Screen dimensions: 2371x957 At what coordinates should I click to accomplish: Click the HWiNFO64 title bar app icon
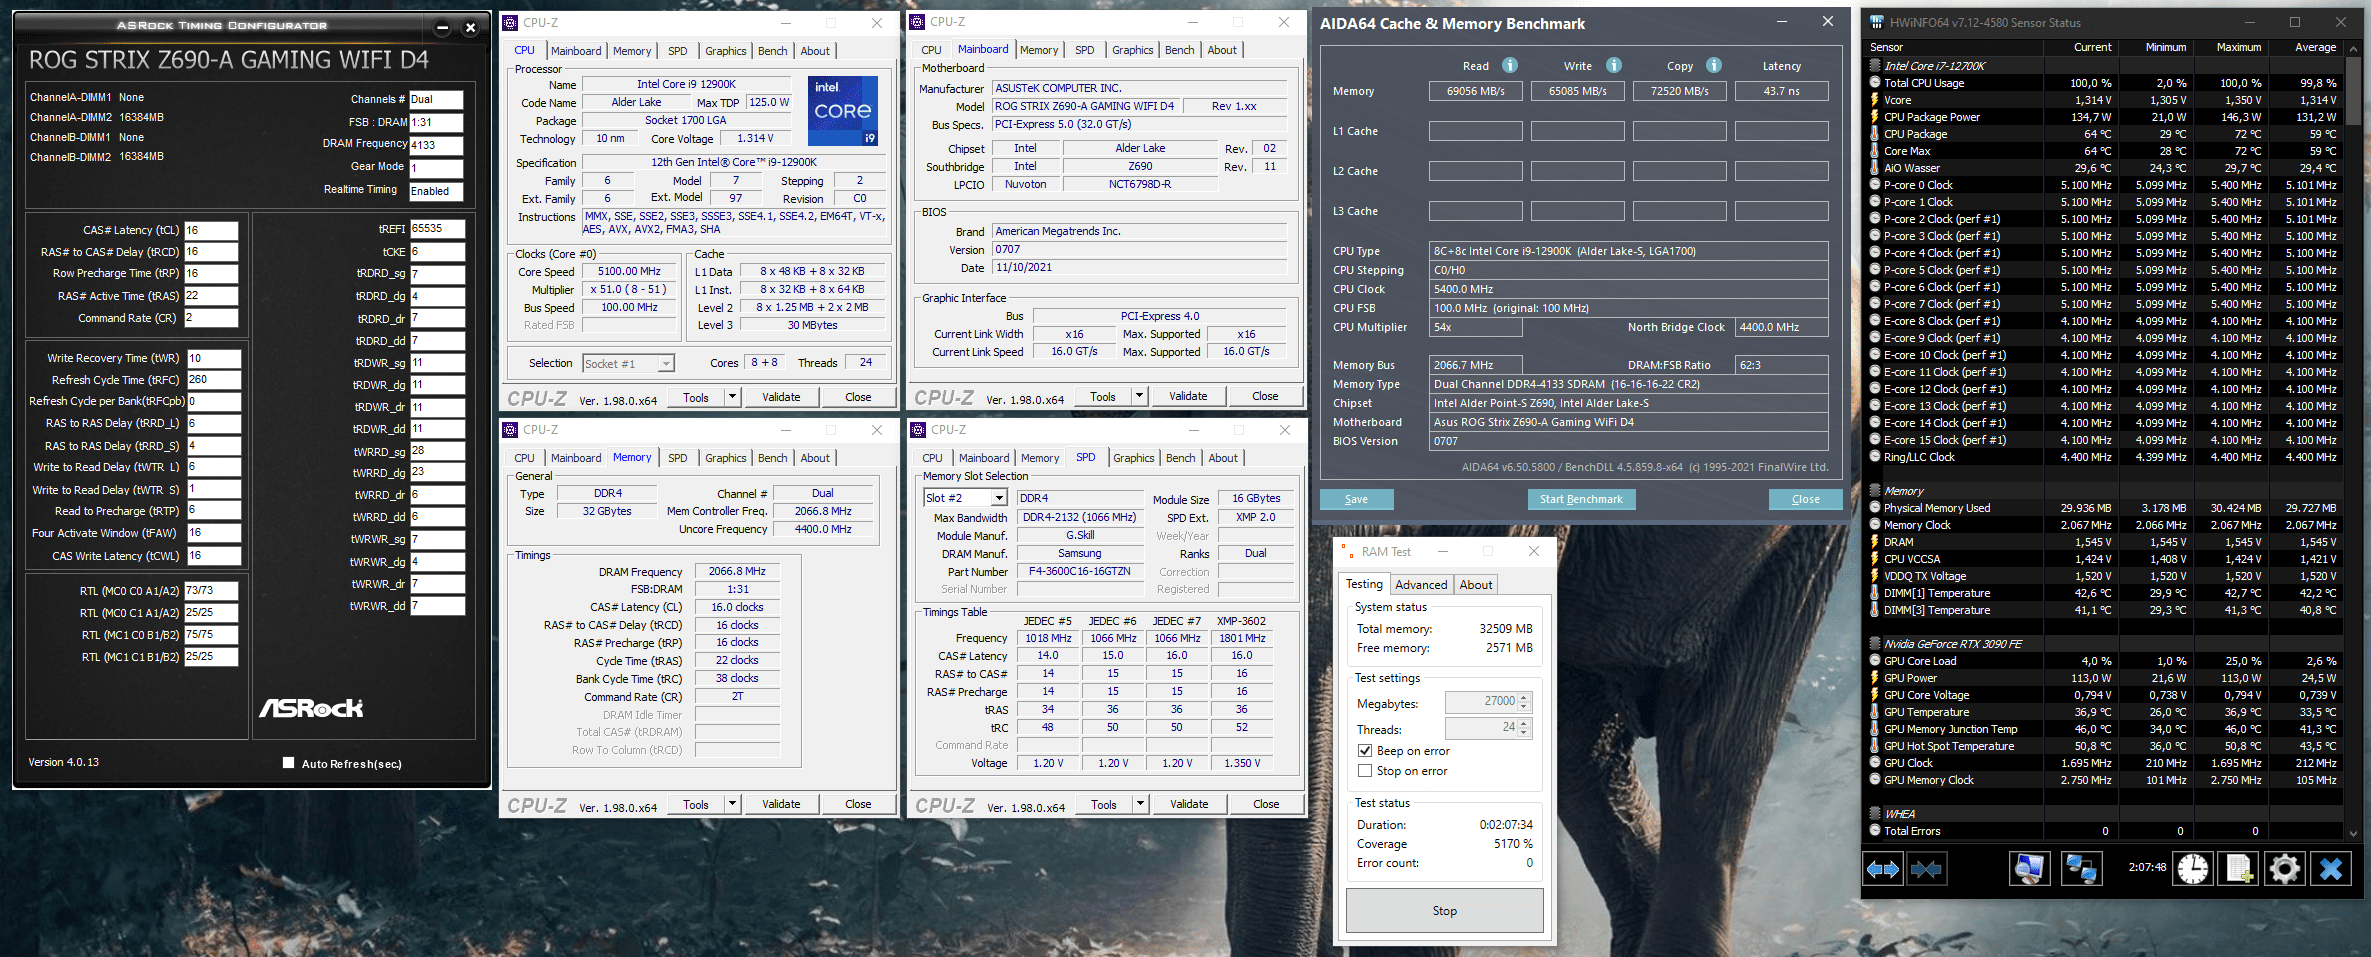(1877, 22)
